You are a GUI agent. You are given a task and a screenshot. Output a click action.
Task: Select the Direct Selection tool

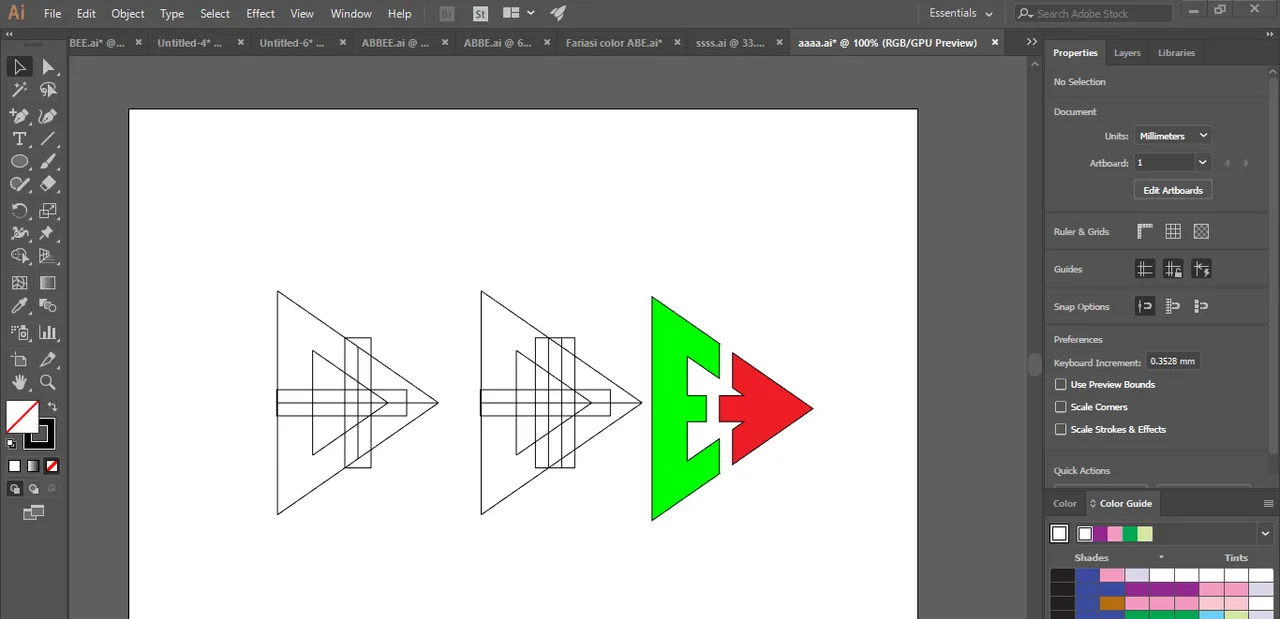[48, 67]
